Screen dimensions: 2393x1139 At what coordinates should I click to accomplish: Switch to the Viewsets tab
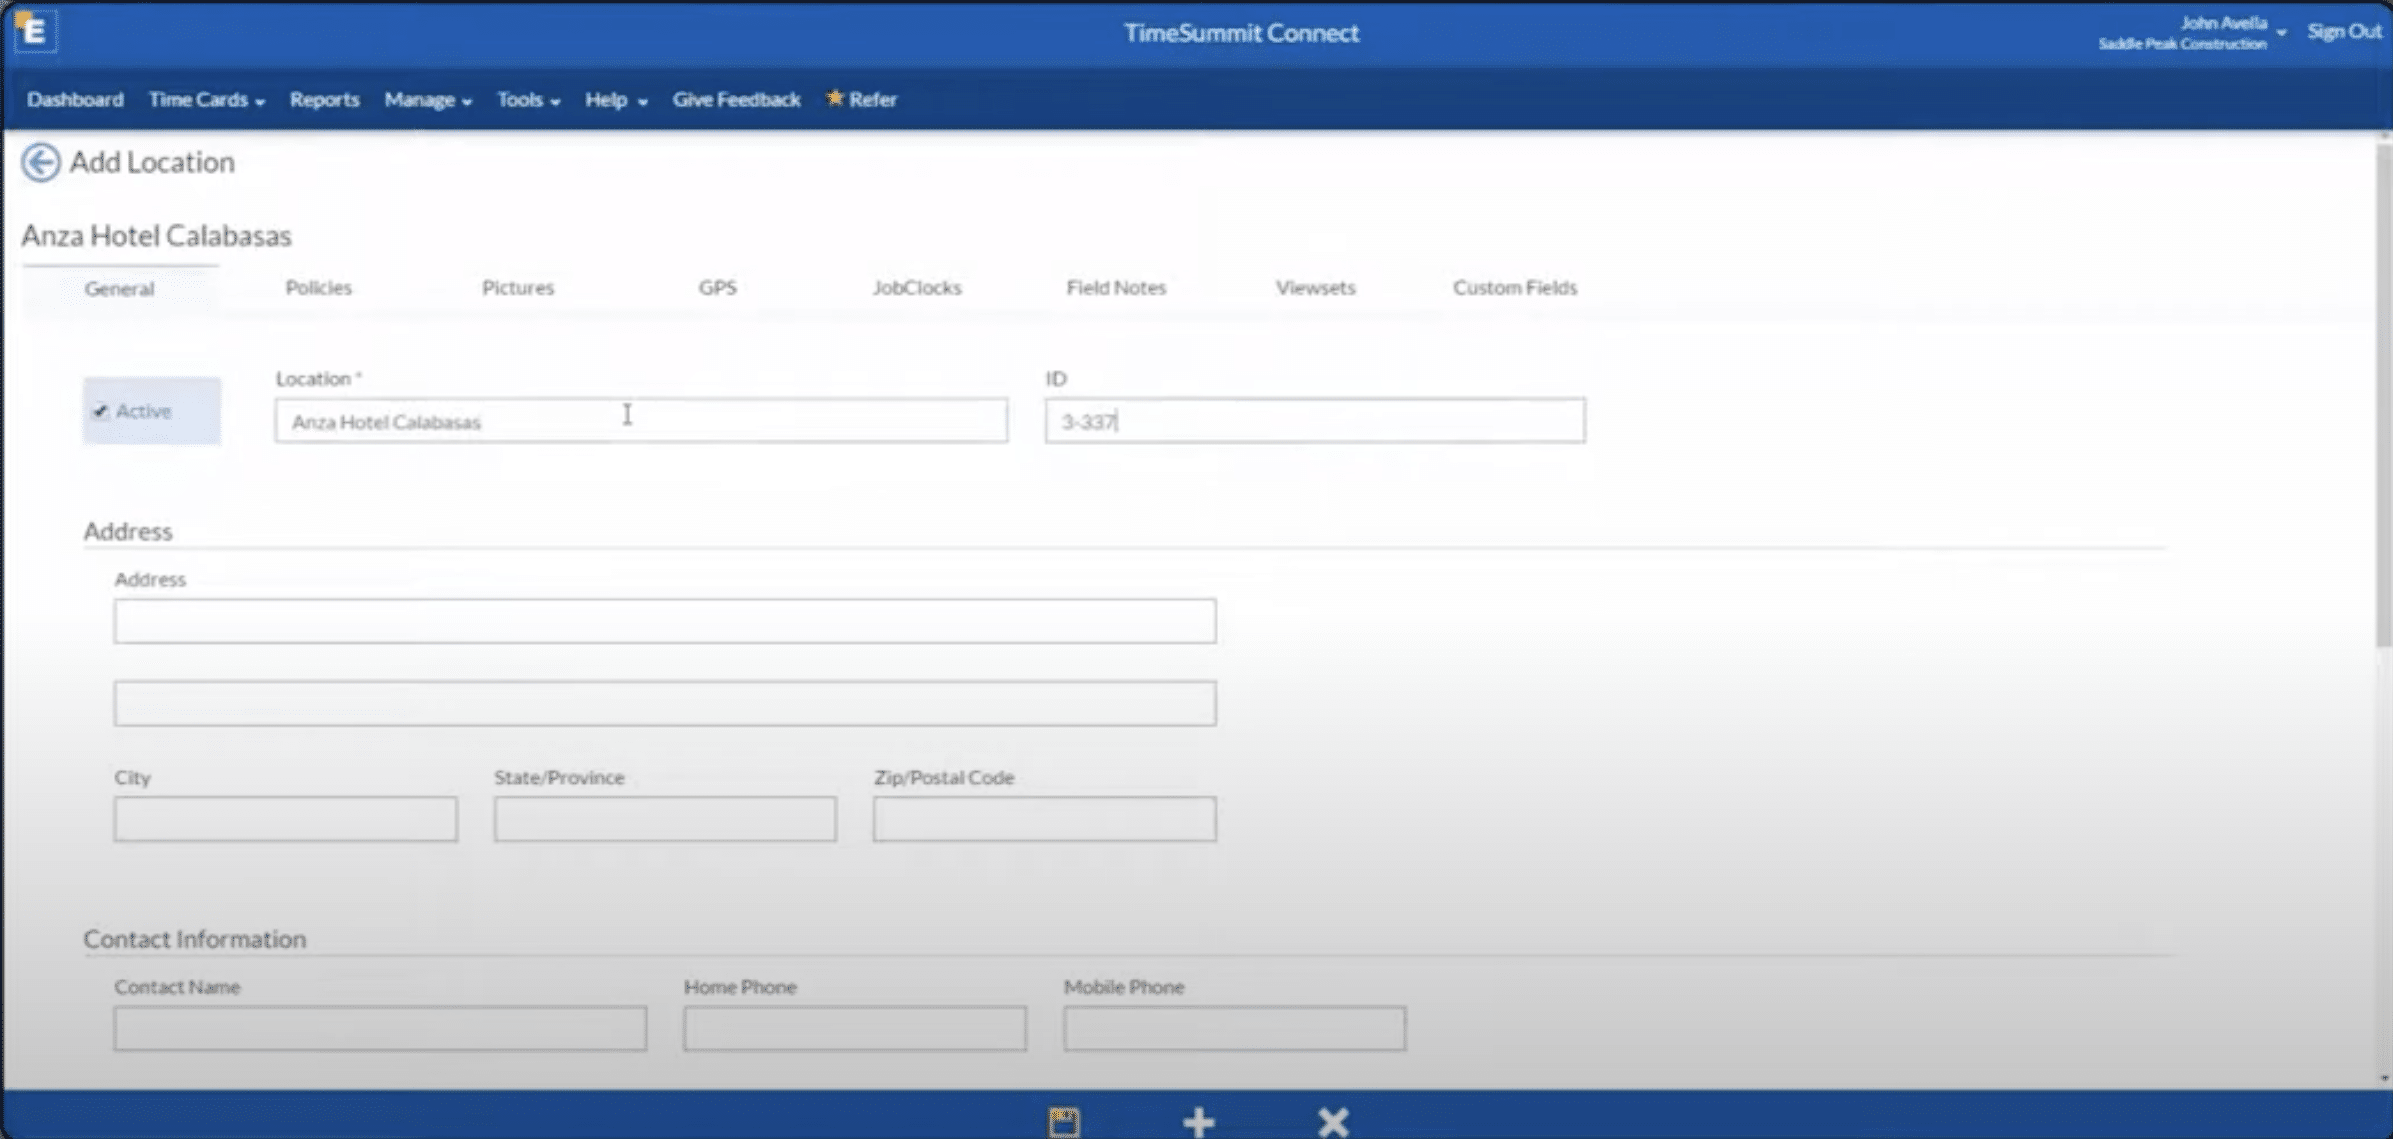[x=1315, y=288]
